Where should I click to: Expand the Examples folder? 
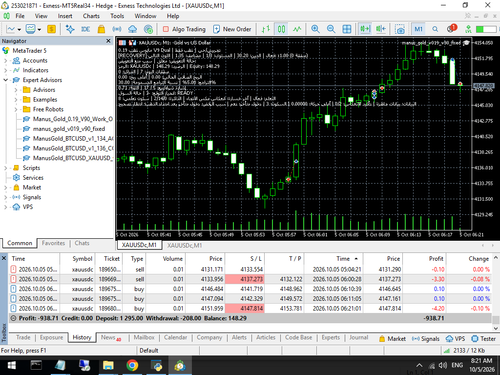pos(16,100)
